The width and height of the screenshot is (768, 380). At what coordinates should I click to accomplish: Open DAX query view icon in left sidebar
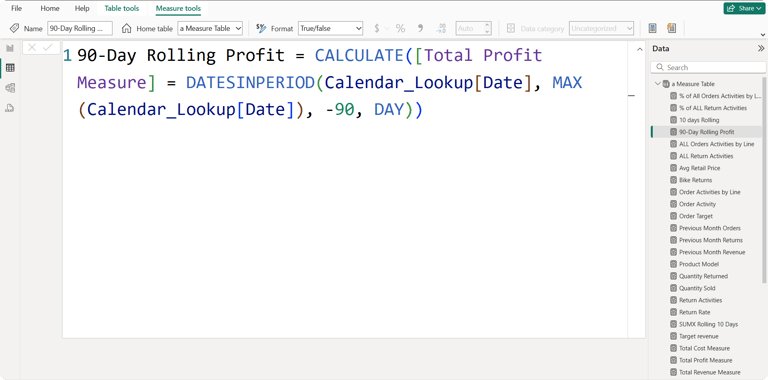point(10,108)
